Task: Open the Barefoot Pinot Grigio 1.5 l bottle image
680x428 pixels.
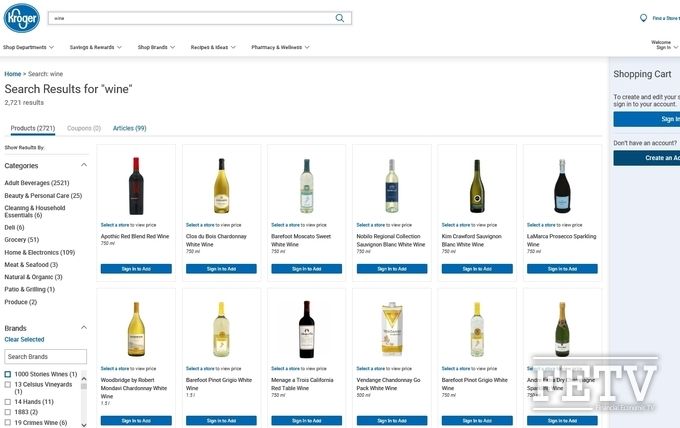Action: pyautogui.click(x=221, y=329)
